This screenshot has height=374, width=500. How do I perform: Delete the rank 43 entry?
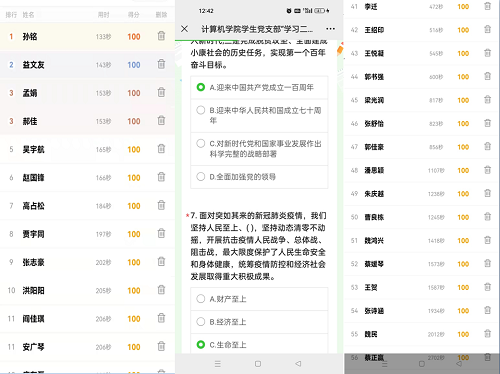pos(487,53)
